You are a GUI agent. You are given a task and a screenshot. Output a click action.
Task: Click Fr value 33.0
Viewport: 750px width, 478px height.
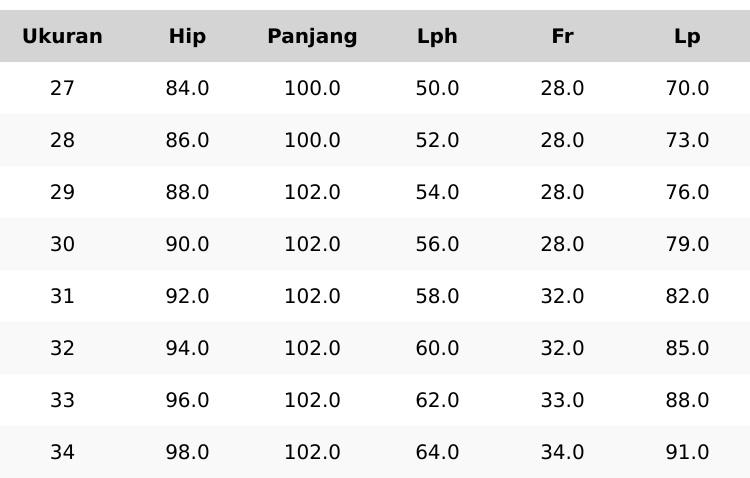coord(562,401)
